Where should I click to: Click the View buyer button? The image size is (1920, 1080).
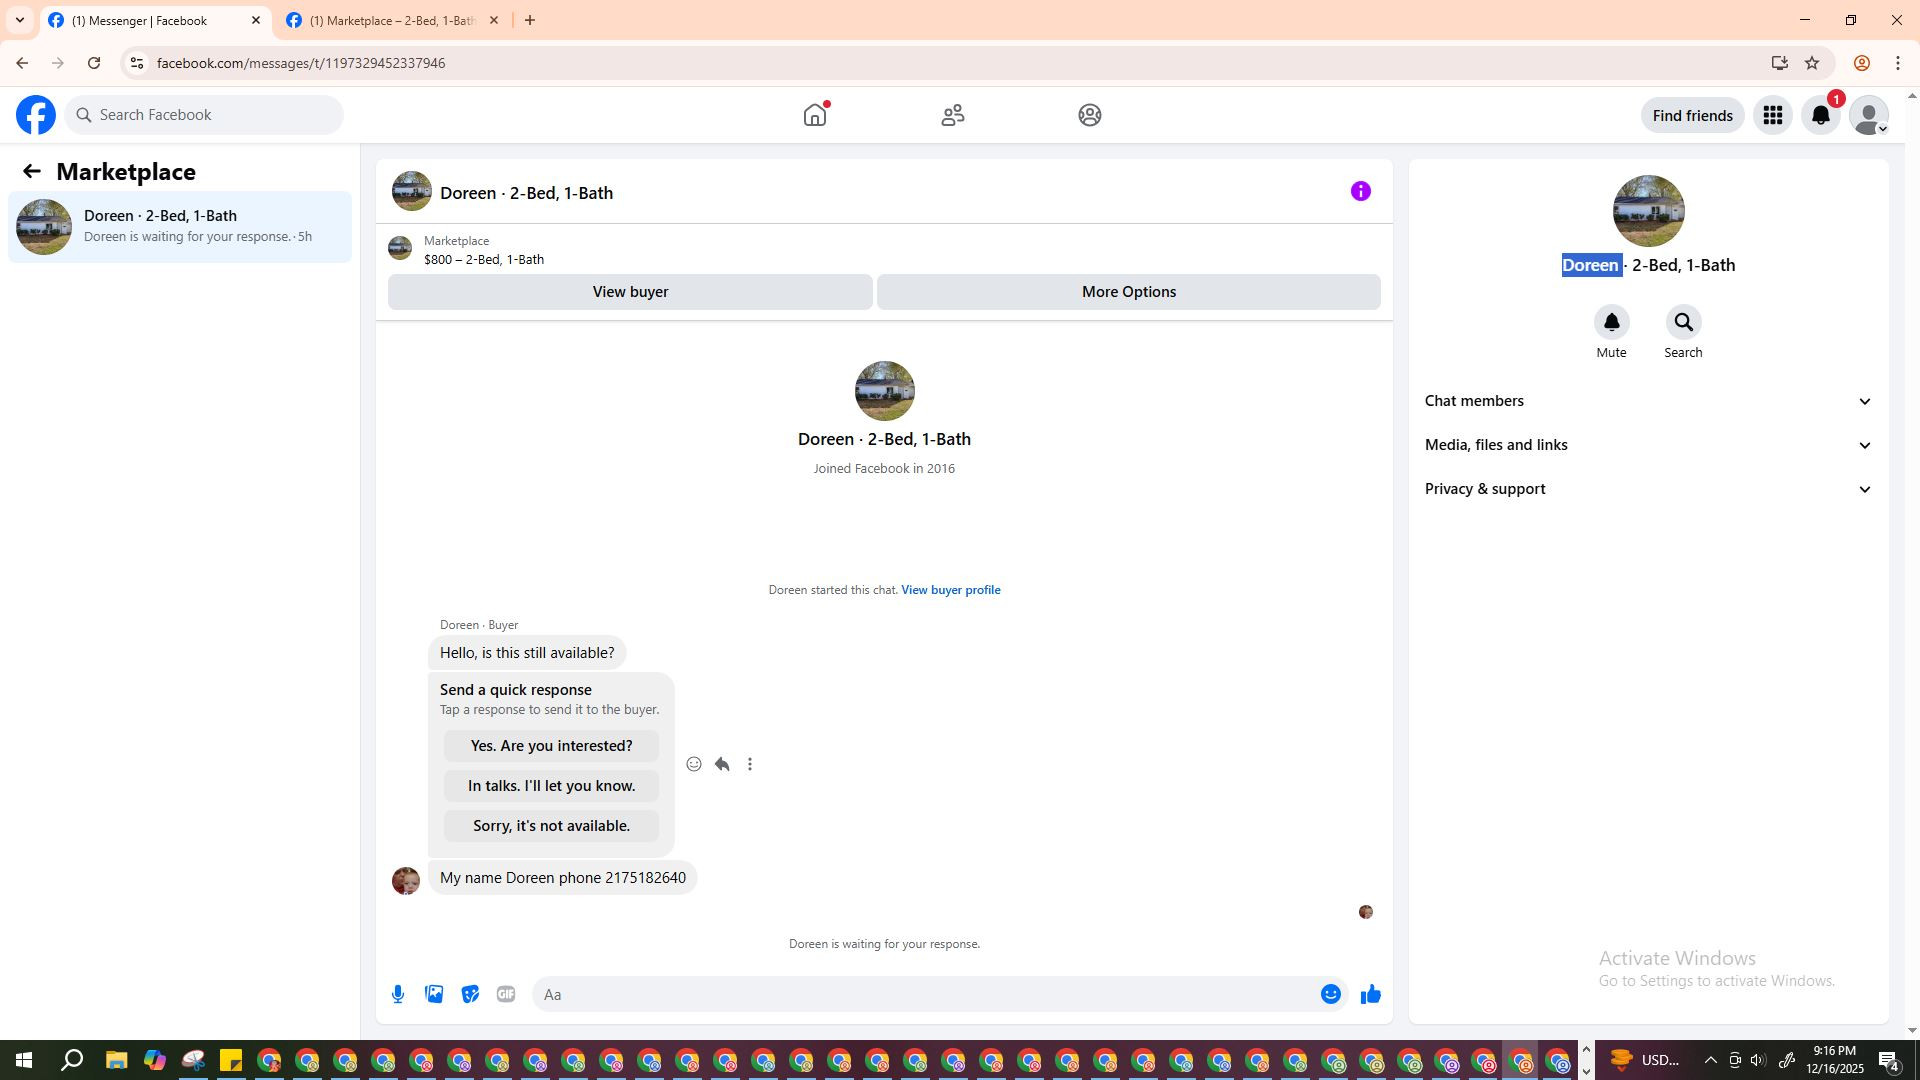630,292
